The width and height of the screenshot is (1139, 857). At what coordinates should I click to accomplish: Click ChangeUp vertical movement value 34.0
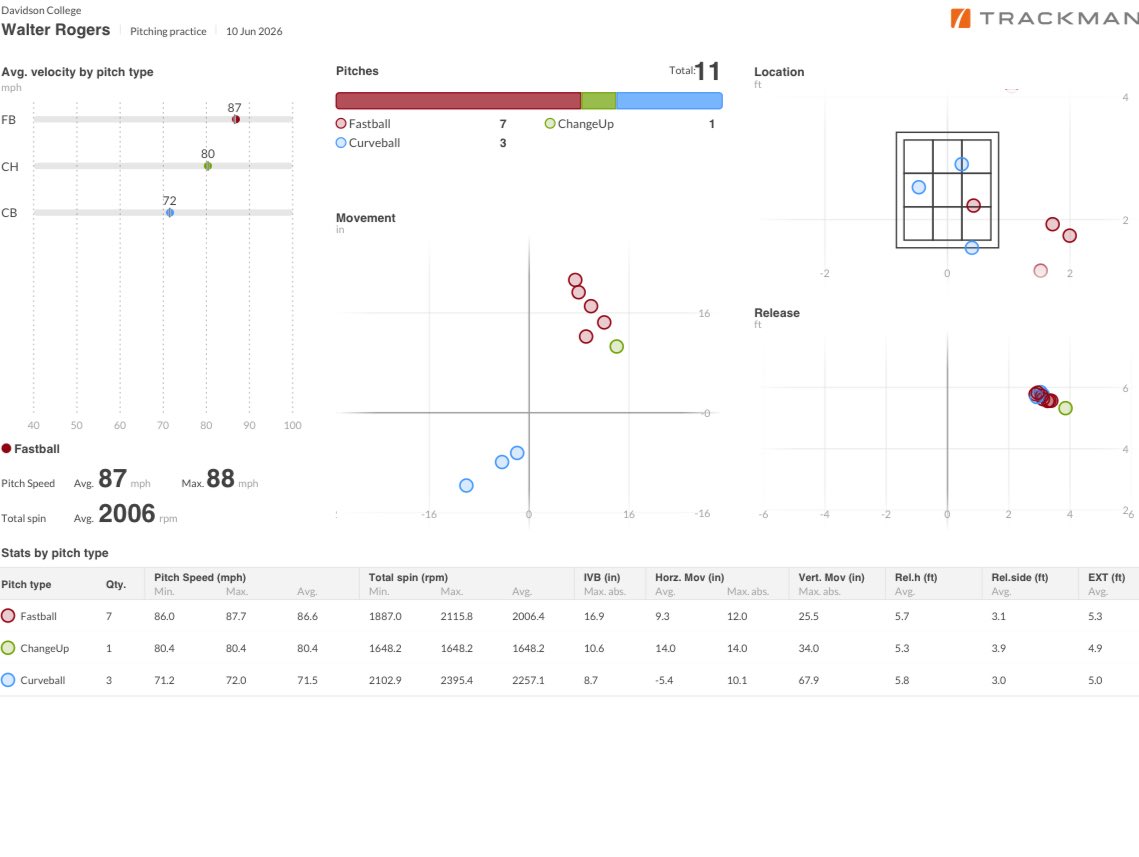point(808,648)
